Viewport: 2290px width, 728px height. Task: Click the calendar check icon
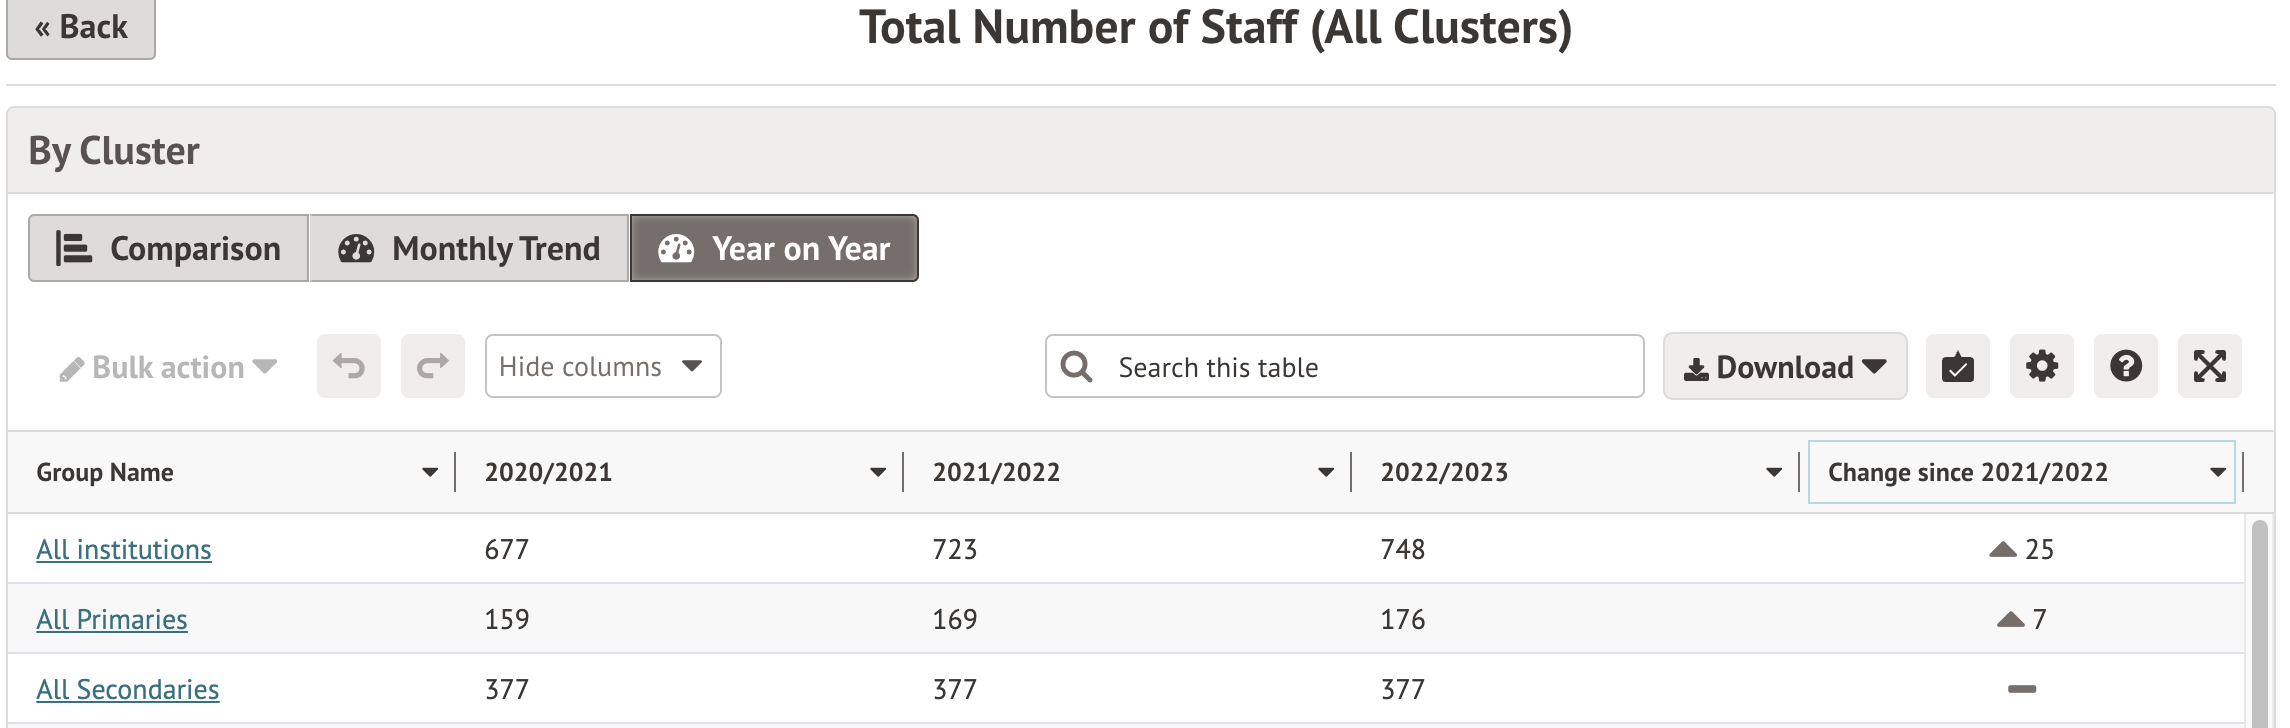click(x=1957, y=367)
